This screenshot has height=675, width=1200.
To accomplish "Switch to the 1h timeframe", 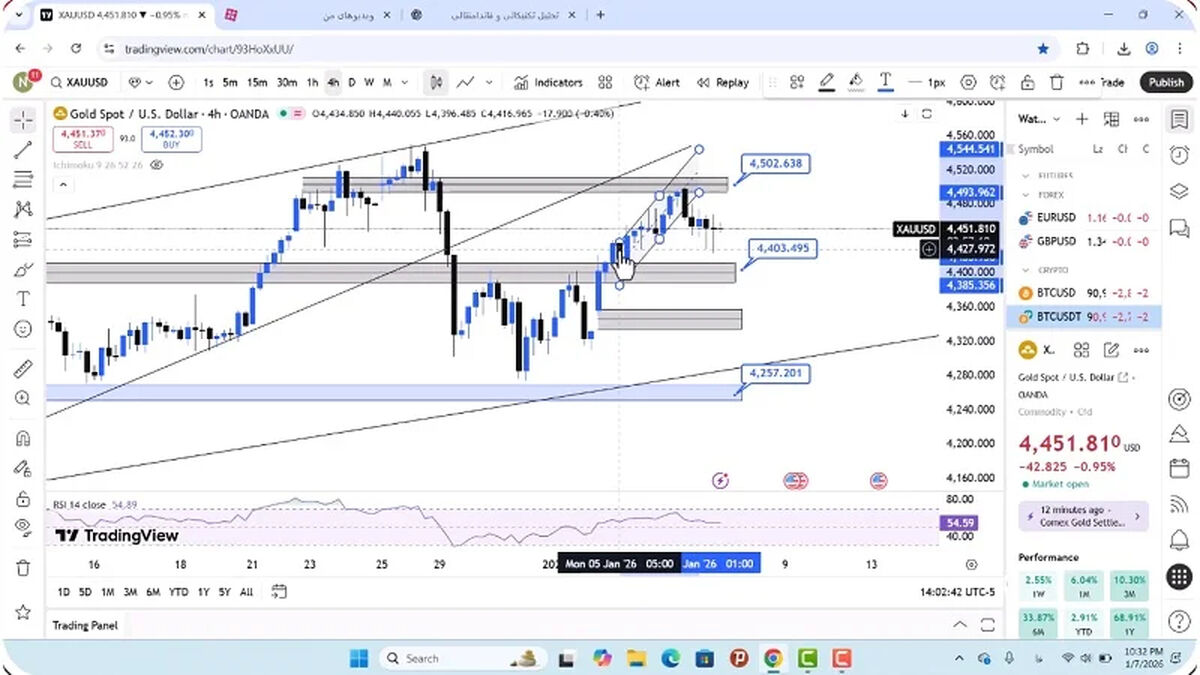I will [312, 83].
